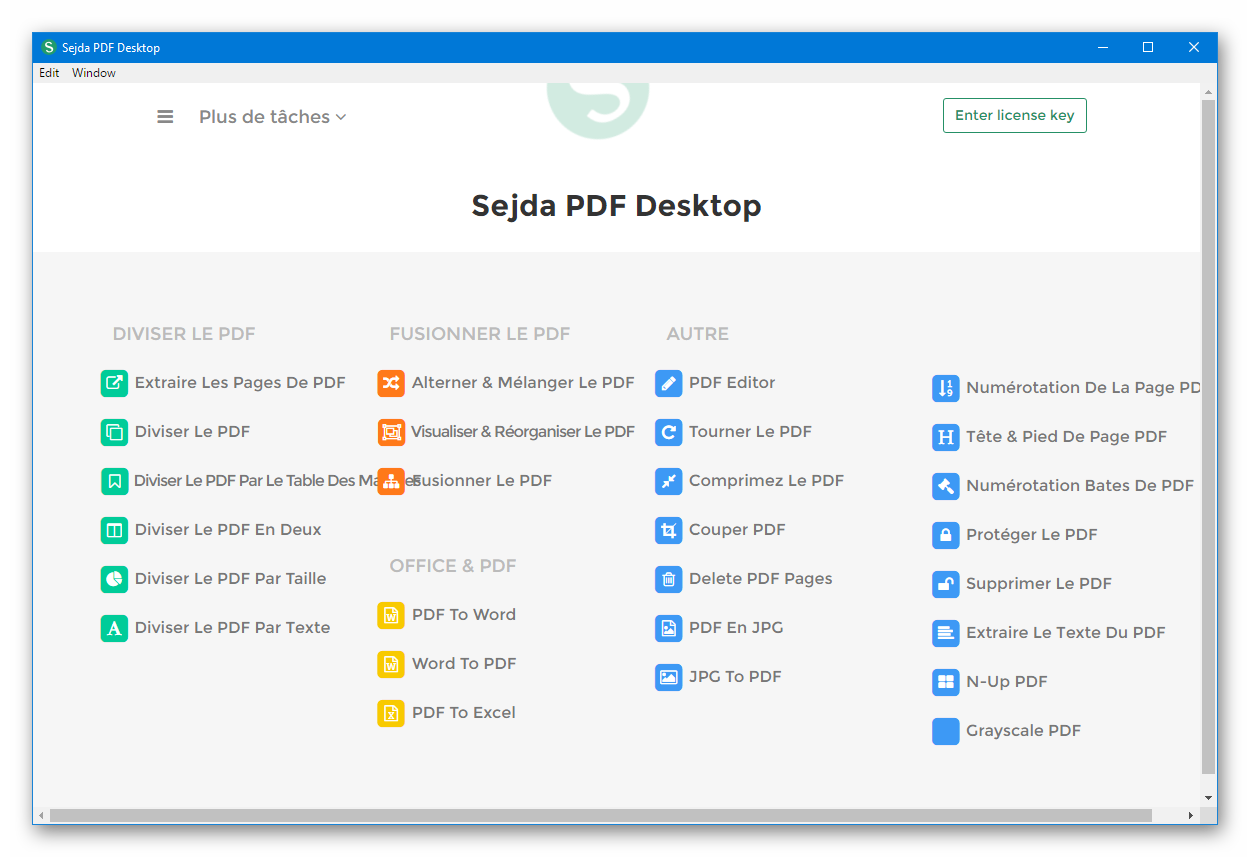Screen dimensions: 1250x857
Task: Open the PDF Editor link
Action: coord(732,383)
